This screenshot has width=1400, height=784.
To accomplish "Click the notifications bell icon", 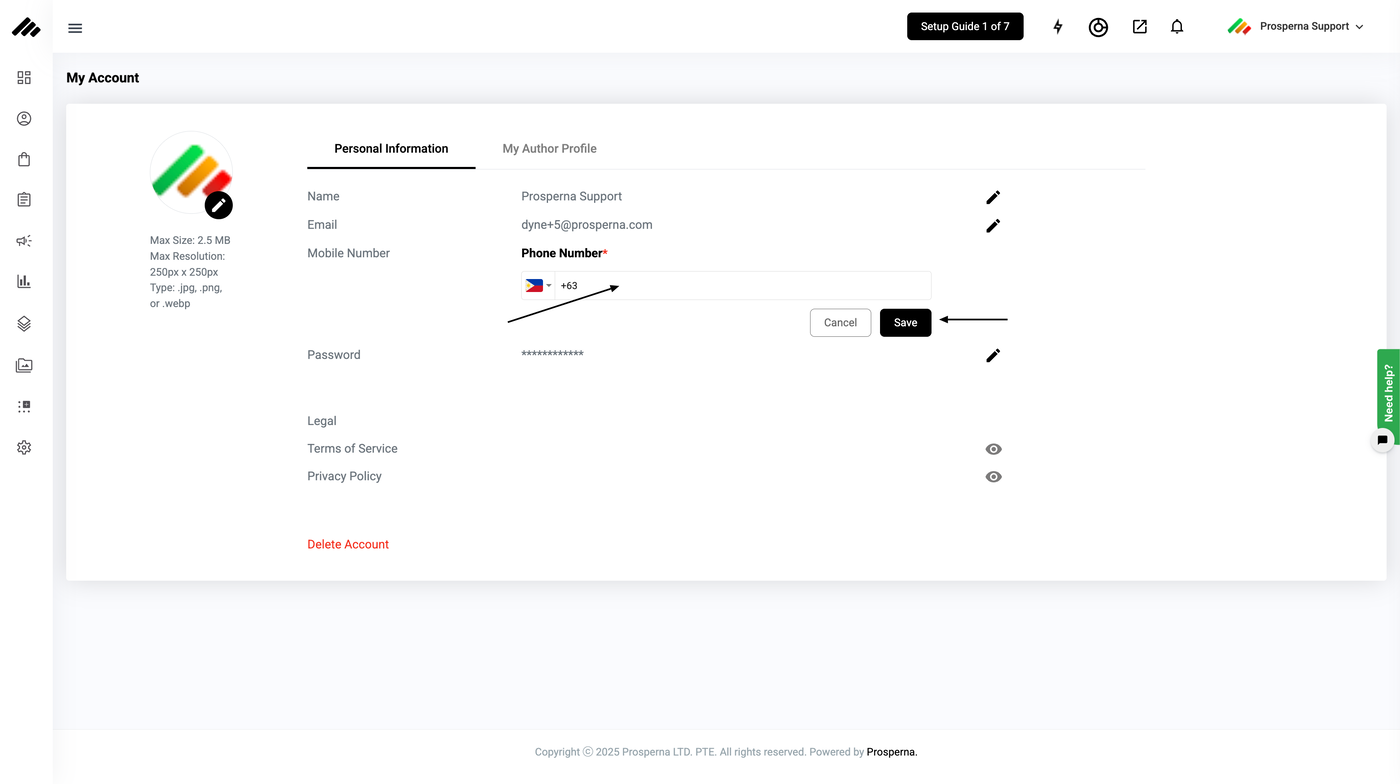I will point(1177,27).
